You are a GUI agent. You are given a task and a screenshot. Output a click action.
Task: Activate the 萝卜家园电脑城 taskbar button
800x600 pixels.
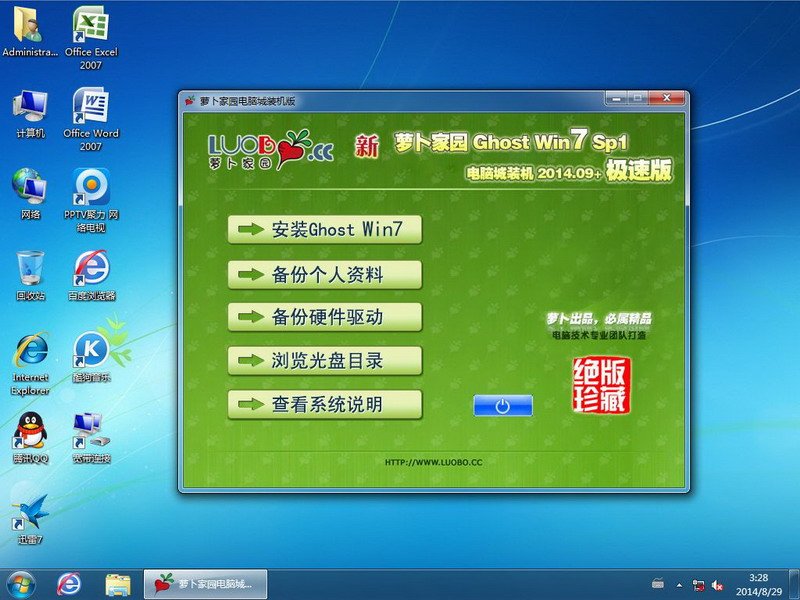click(x=205, y=584)
